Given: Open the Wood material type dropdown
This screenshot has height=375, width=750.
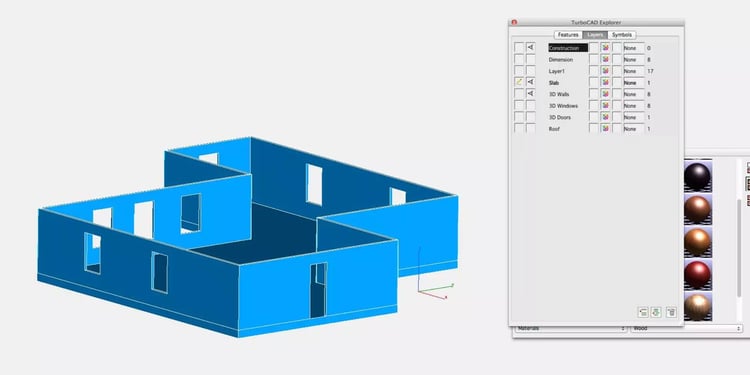Looking at the screenshot, I should pyautogui.click(x=686, y=329).
